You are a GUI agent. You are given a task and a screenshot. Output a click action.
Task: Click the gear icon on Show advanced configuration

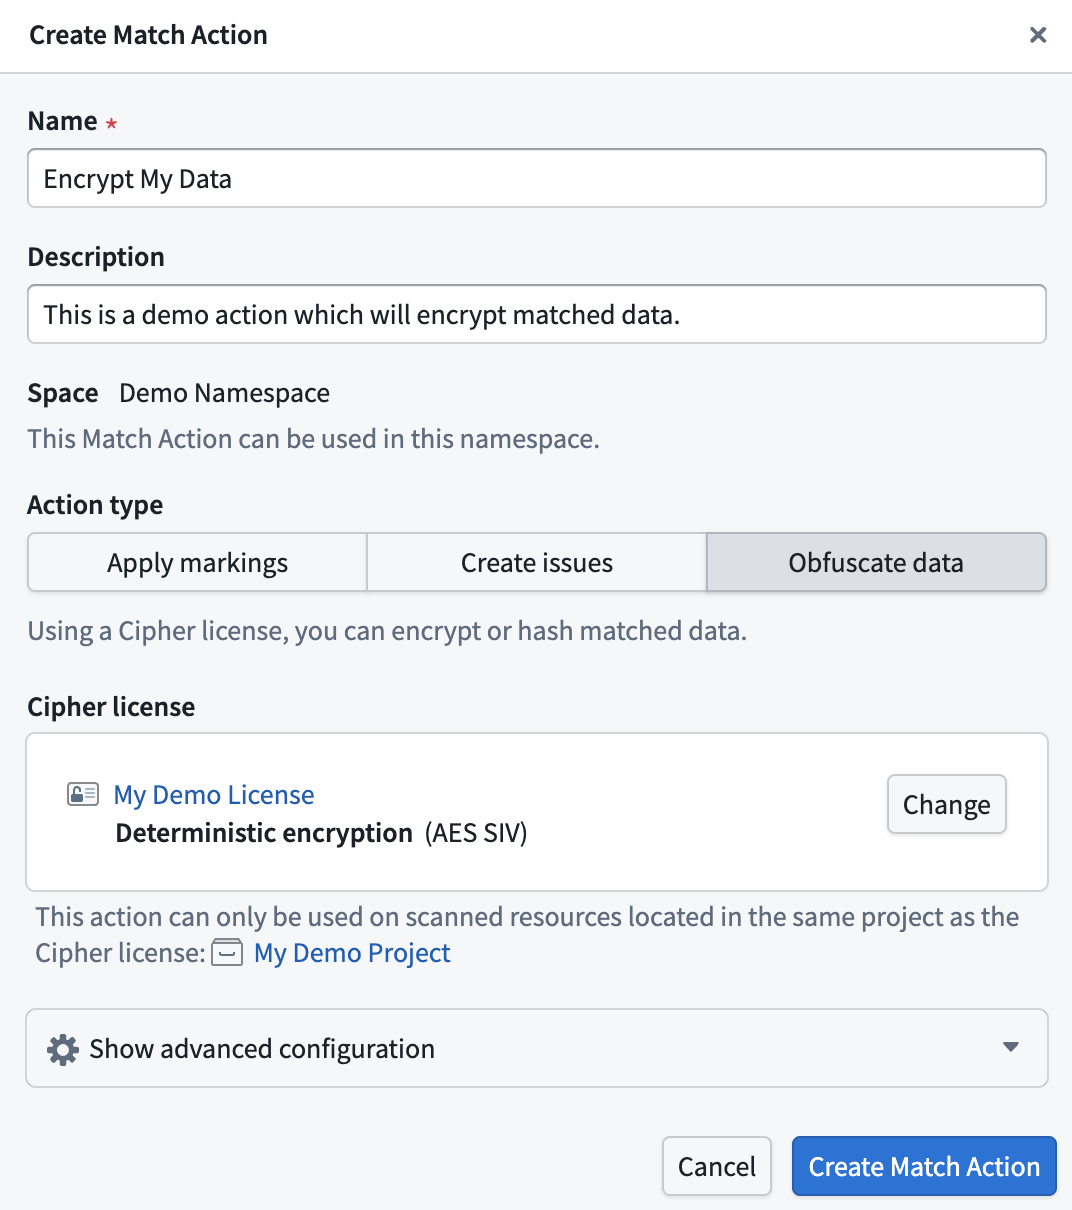62,1049
